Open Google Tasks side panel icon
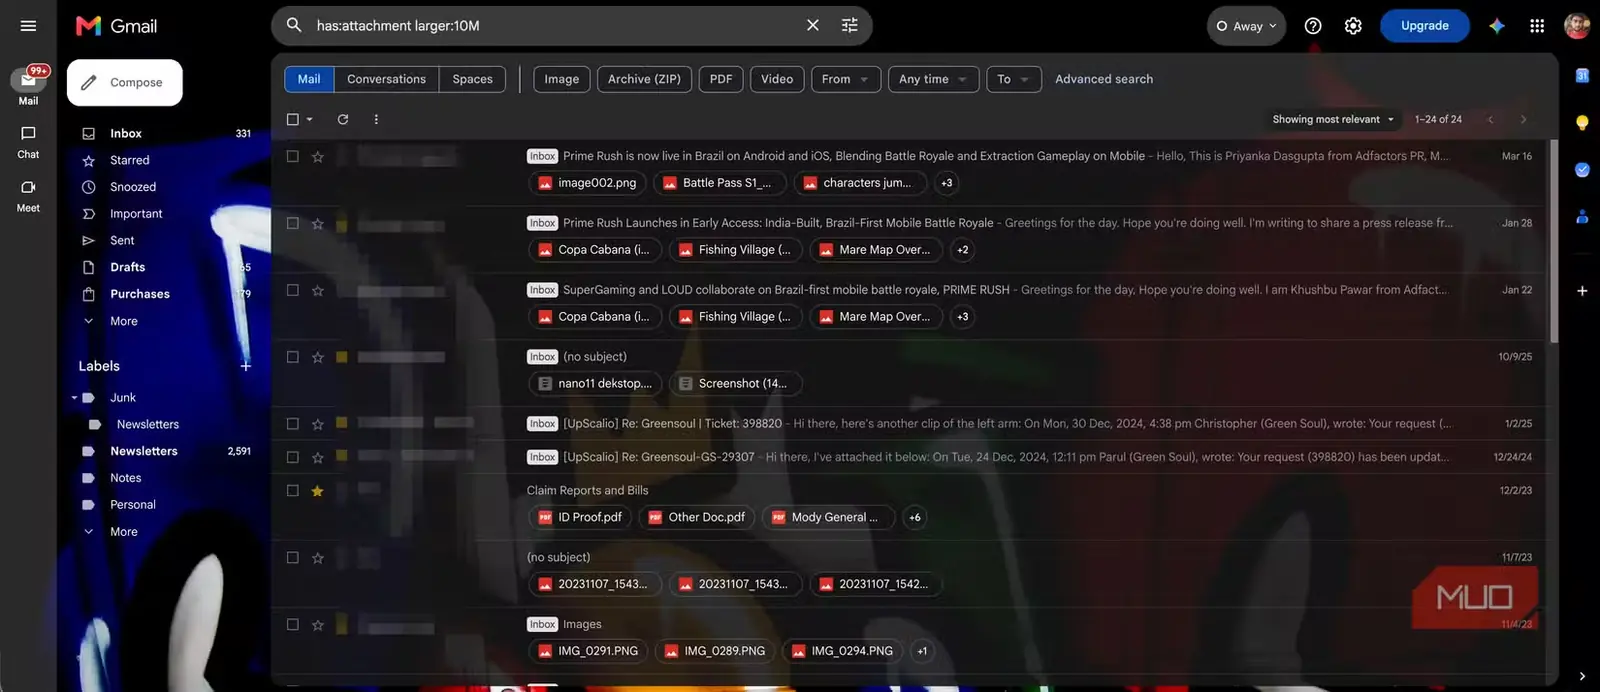Viewport: 1600px width, 692px height. [1582, 170]
